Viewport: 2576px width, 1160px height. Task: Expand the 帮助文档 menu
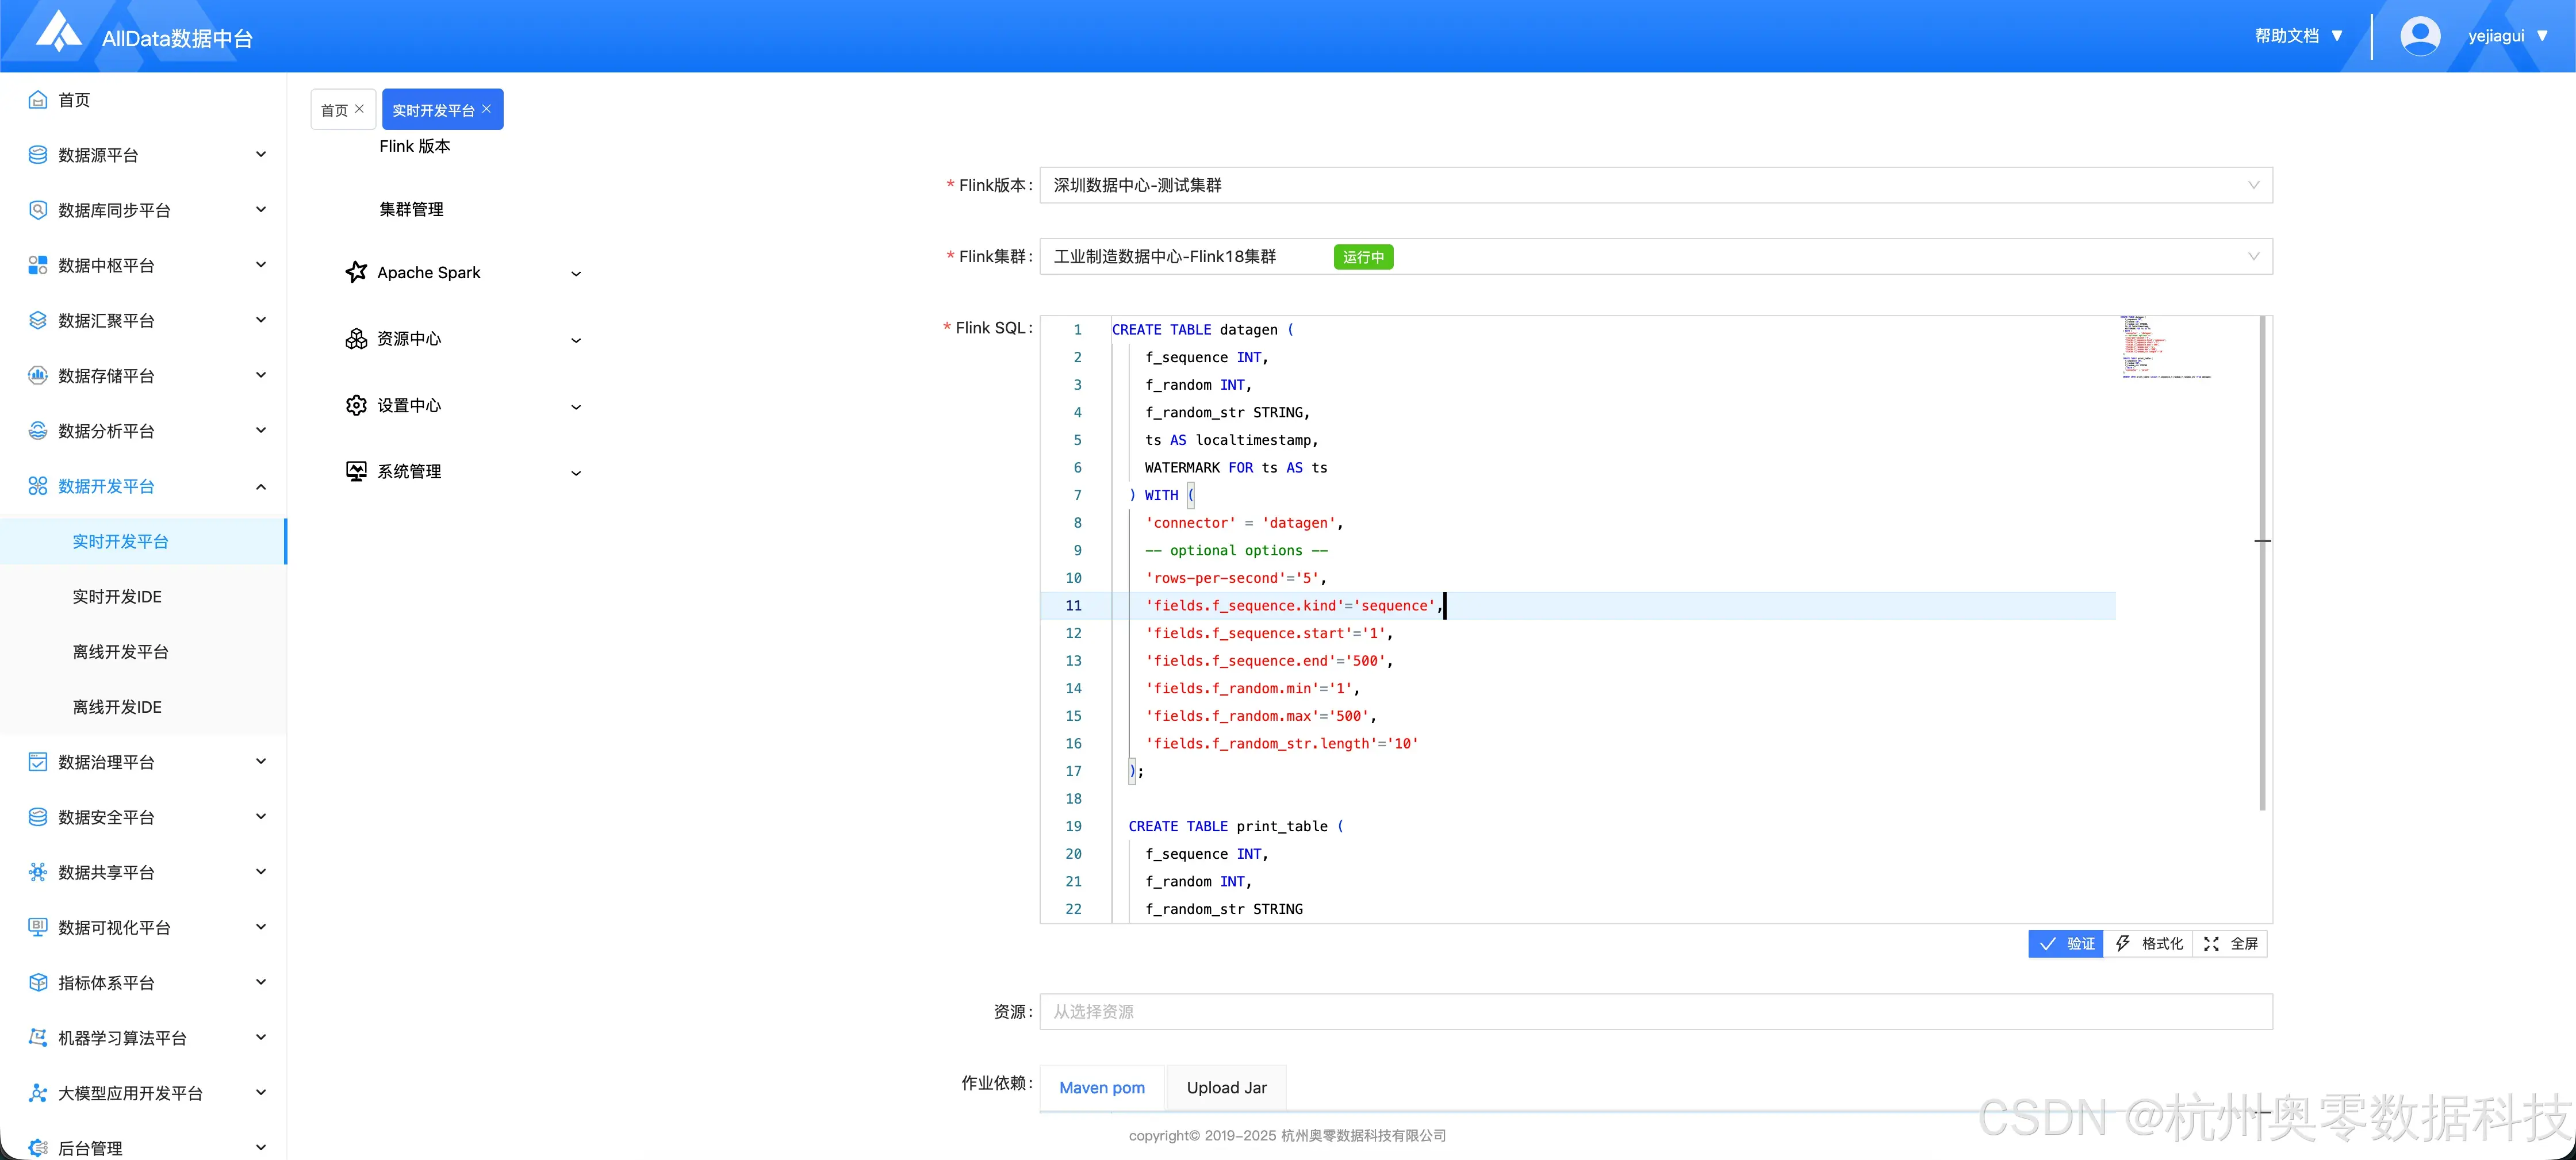point(2298,36)
